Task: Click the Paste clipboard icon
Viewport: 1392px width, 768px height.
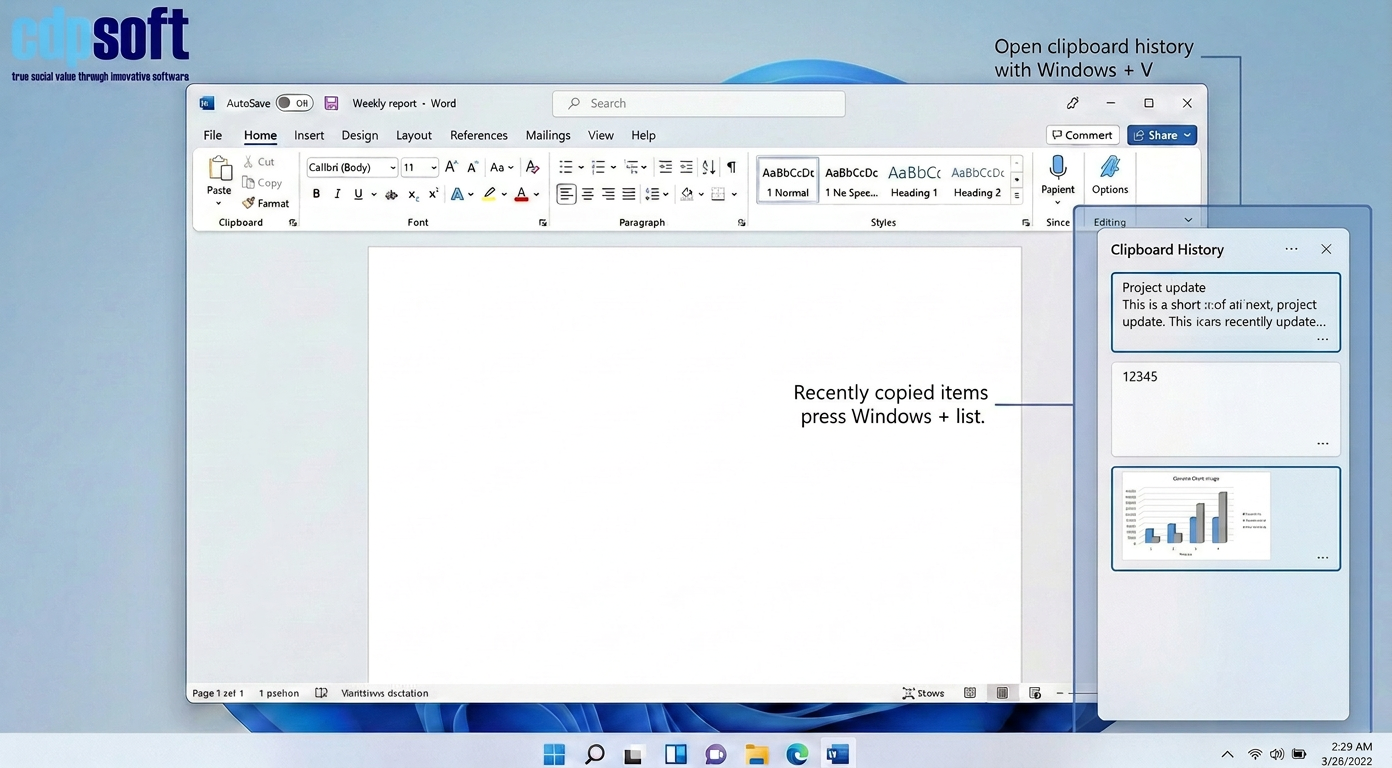Action: (219, 169)
